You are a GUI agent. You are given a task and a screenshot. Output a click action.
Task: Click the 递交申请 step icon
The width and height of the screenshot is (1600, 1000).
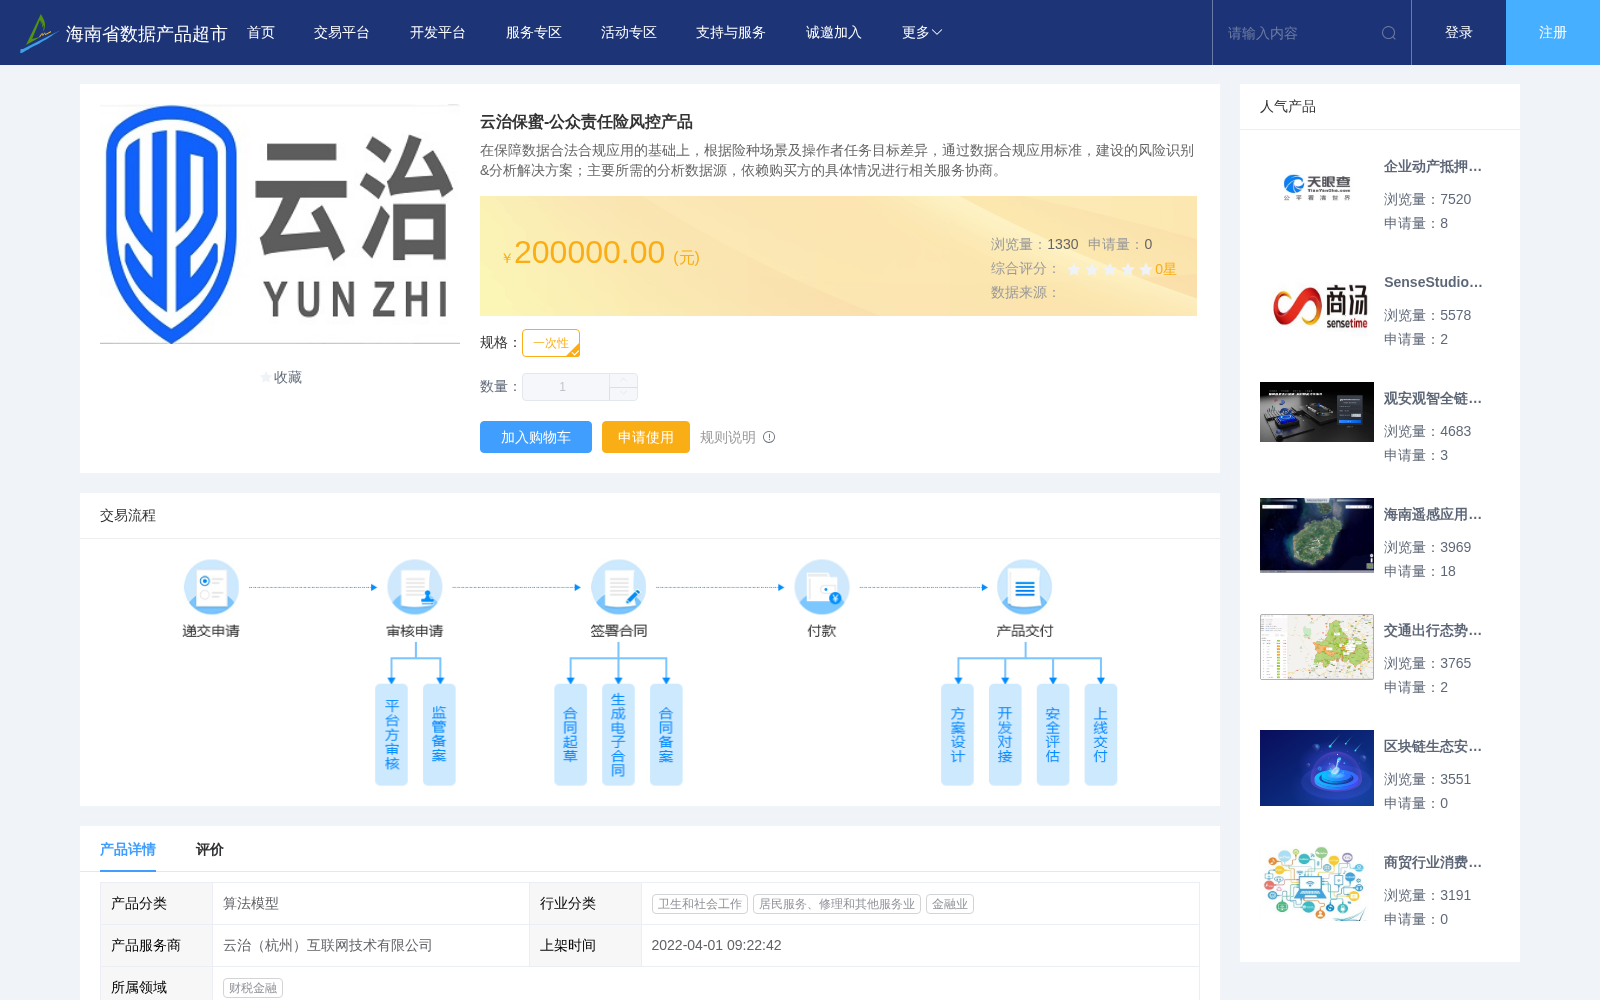(211, 587)
